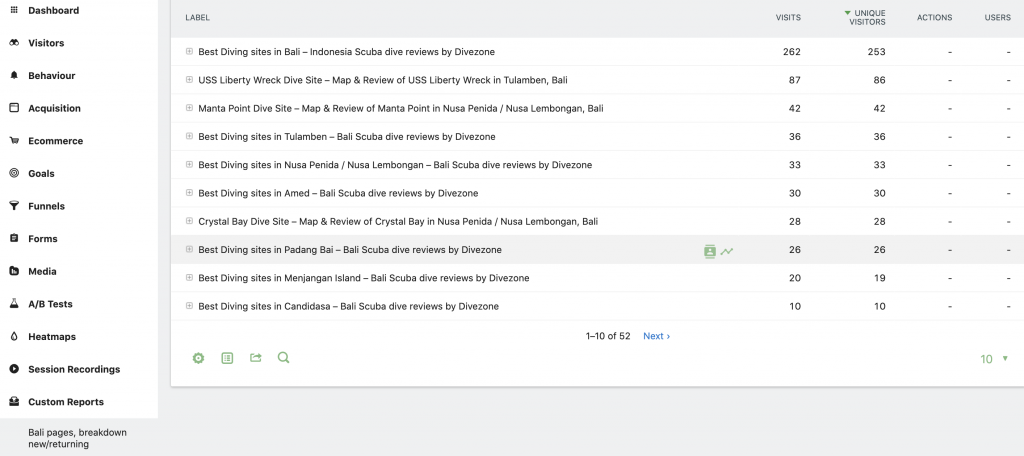Click the Custom Reports briefcase icon

tap(14, 402)
